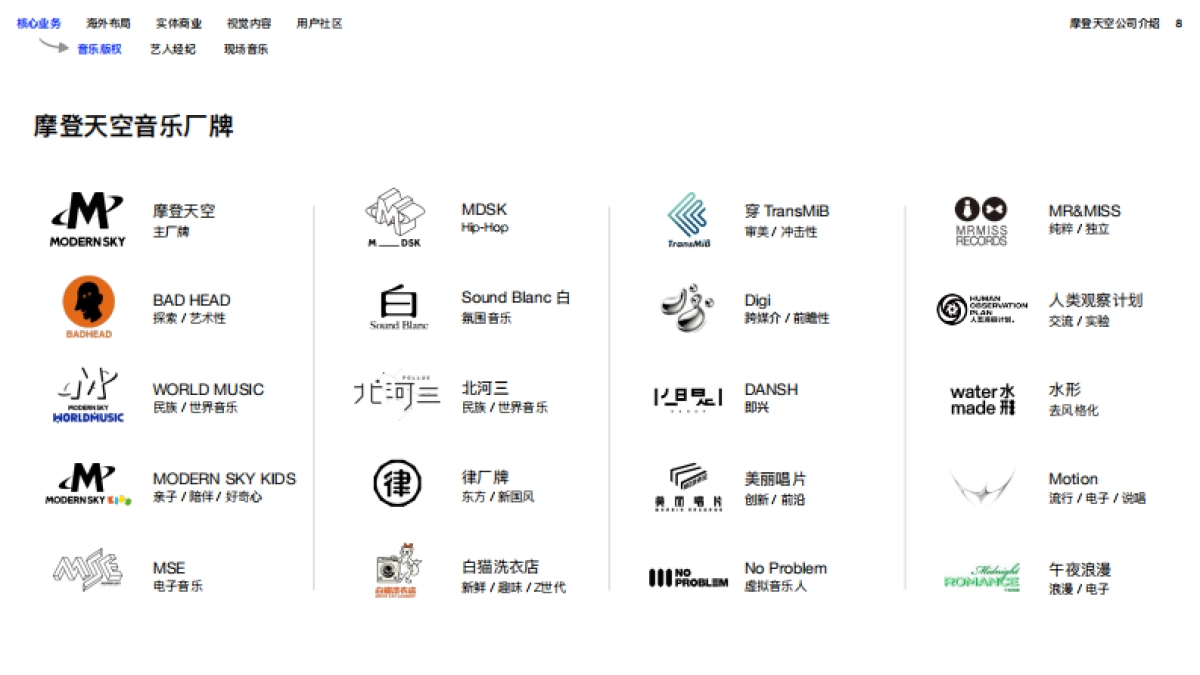Select the Sound Blanc 白 logo
The image size is (1200, 675).
pos(398,308)
